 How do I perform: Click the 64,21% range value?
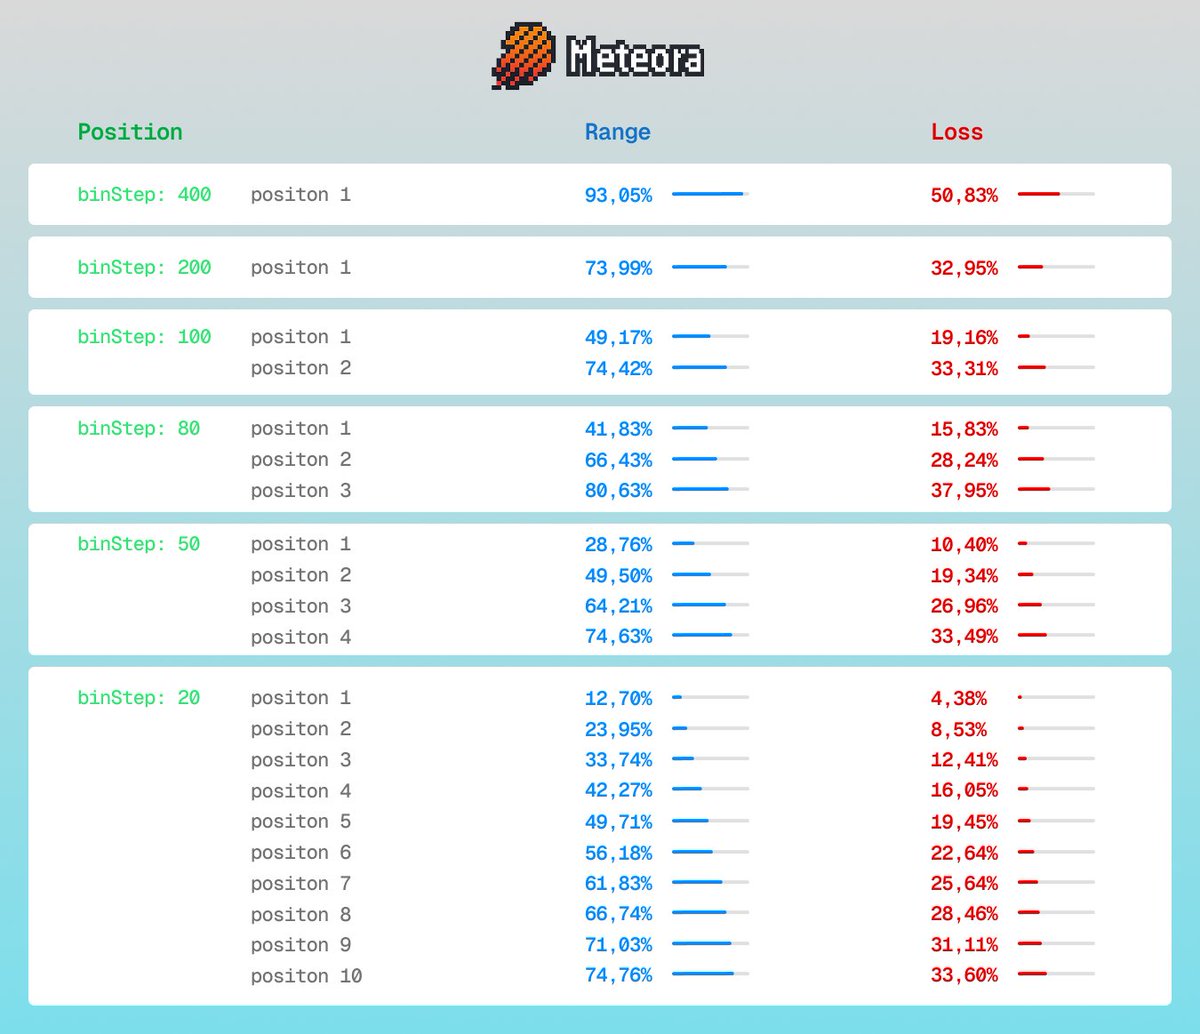click(x=618, y=606)
